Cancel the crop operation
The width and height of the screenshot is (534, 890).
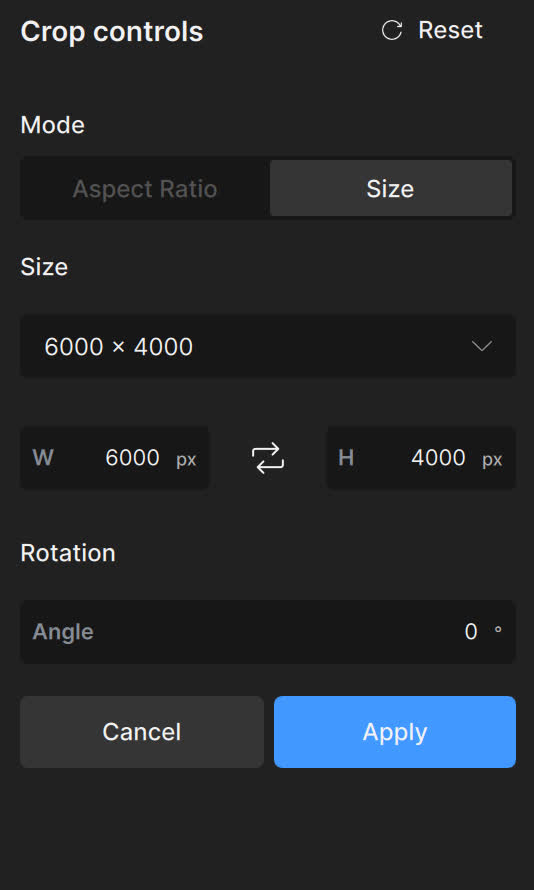point(142,732)
